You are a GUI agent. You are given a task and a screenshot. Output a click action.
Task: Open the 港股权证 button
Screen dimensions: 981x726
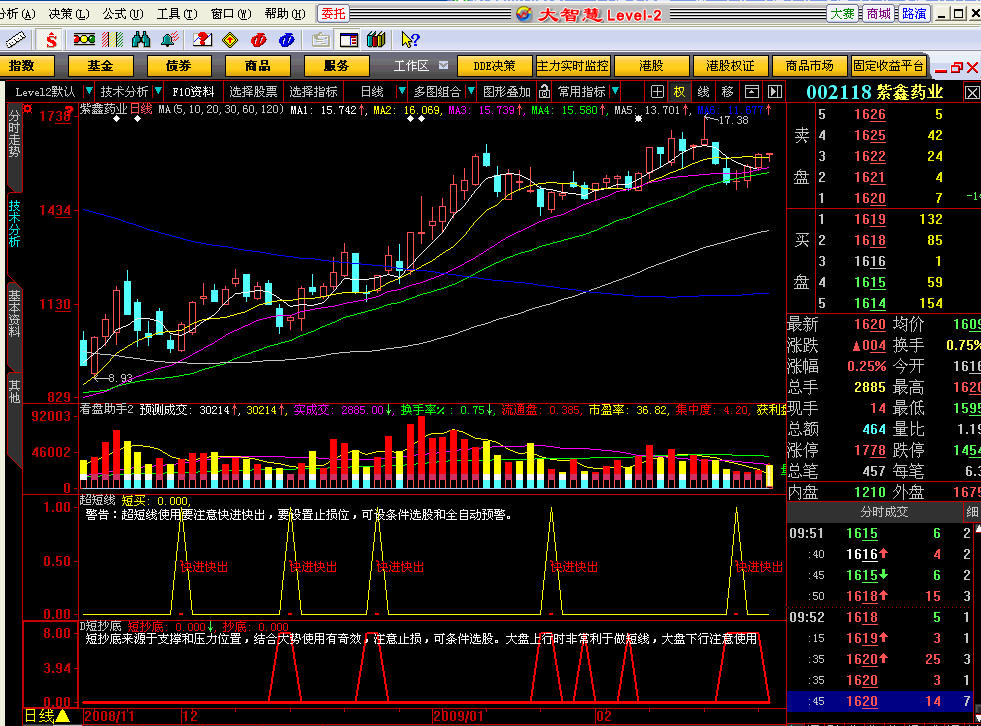click(730, 66)
